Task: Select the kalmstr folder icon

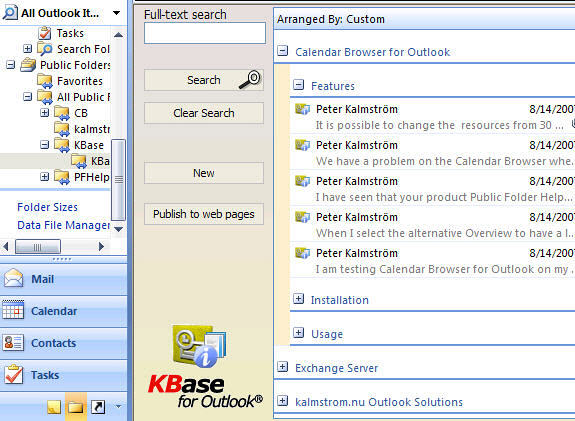Action: coord(62,129)
